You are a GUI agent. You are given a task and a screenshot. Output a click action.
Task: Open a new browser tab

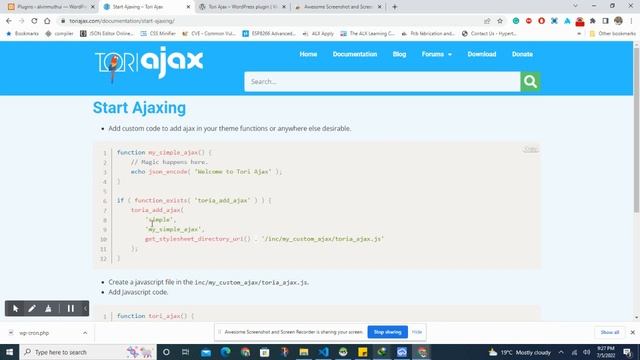coord(394,7)
